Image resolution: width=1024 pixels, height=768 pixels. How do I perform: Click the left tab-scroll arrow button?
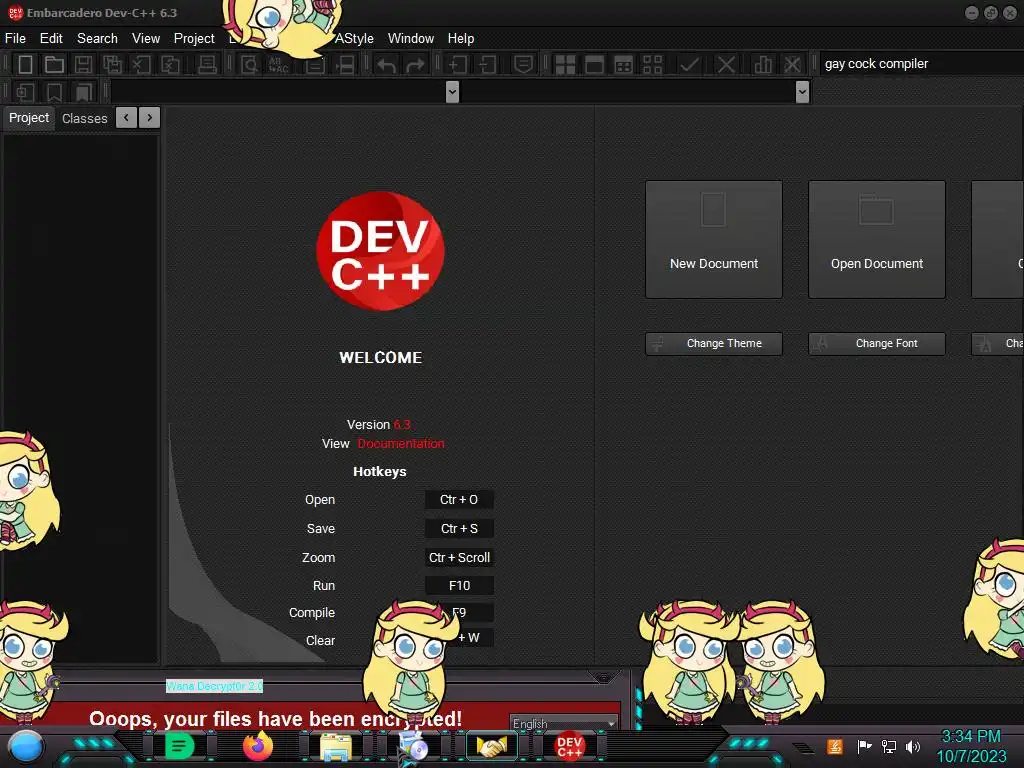coord(126,118)
